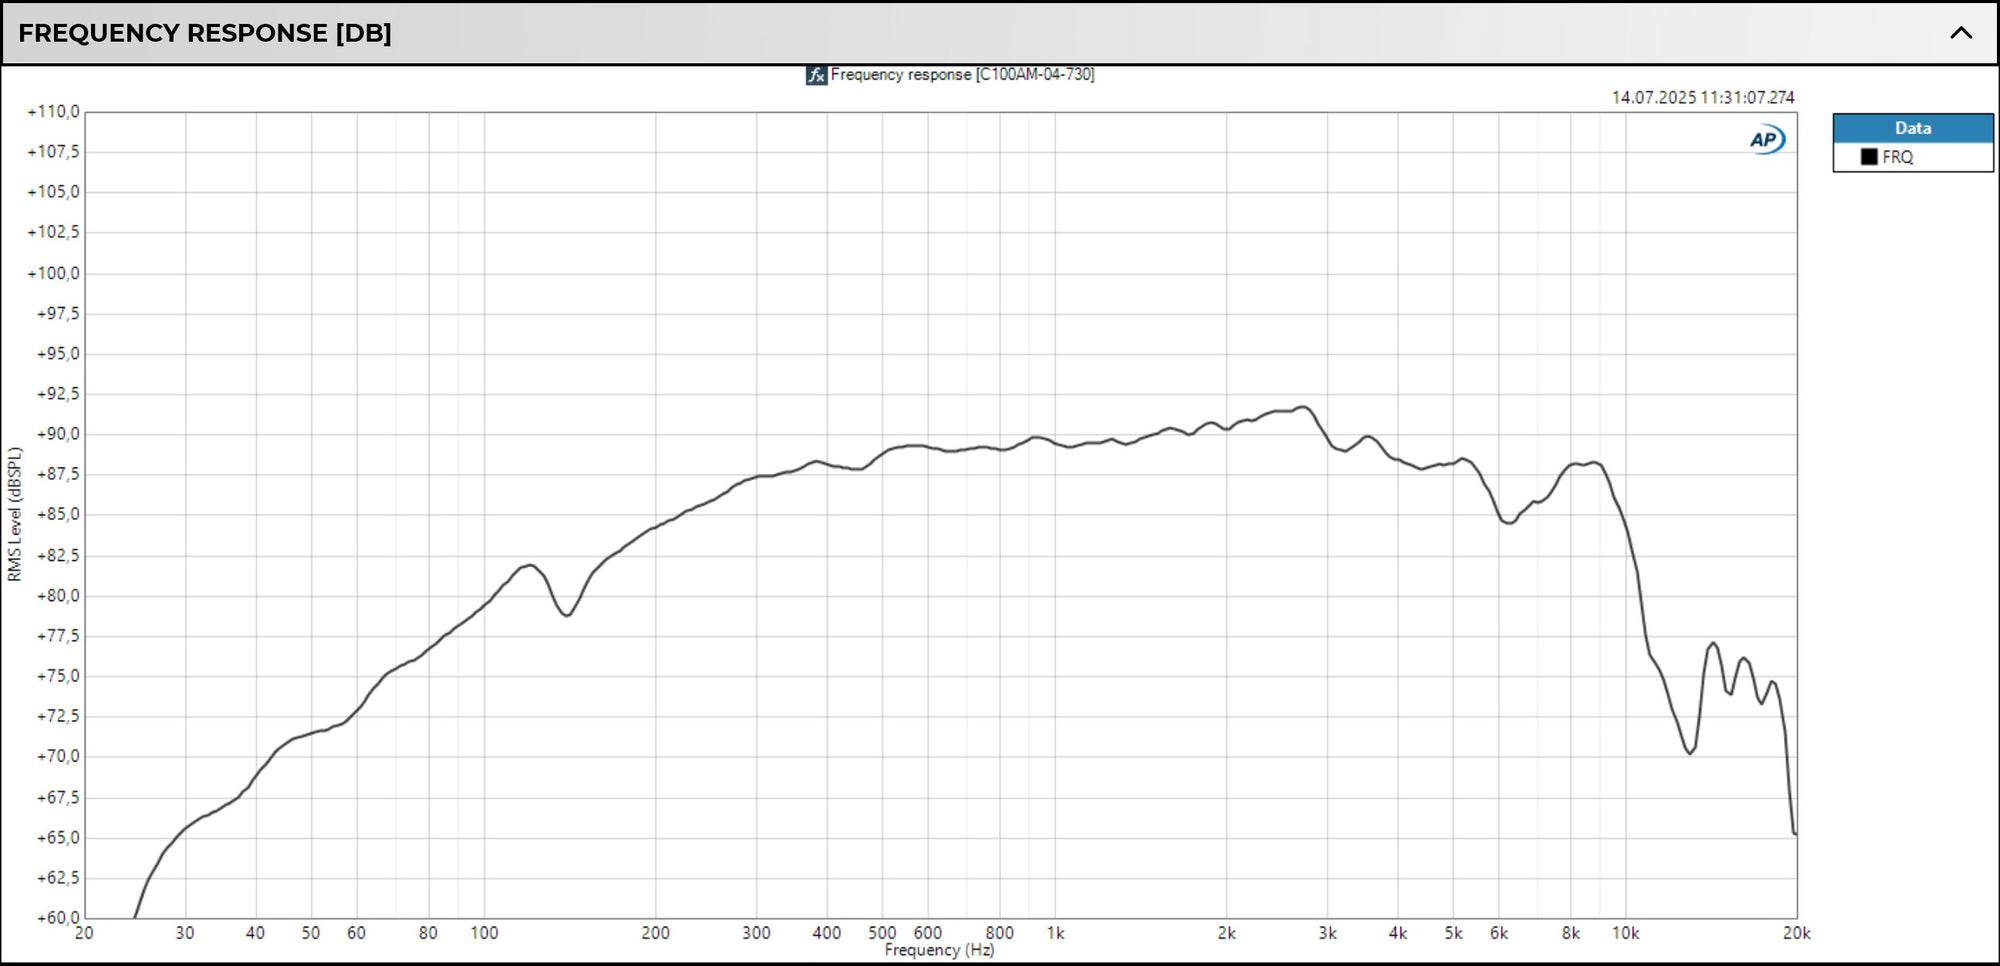Click the chart title Frequency response [C100AM-04-730]
This screenshot has height=966, width=2000.
(963, 74)
